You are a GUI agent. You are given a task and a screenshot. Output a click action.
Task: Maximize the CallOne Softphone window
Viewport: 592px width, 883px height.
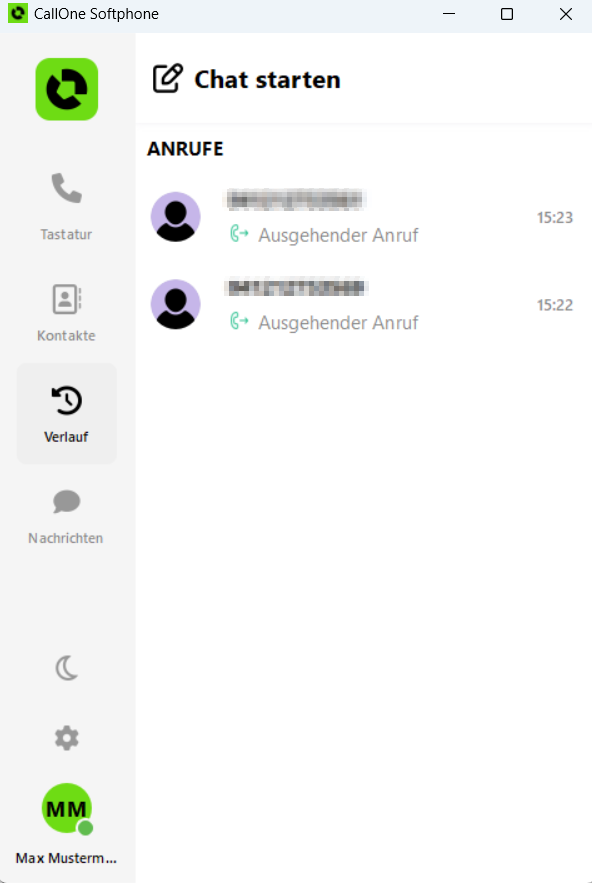[x=507, y=14]
